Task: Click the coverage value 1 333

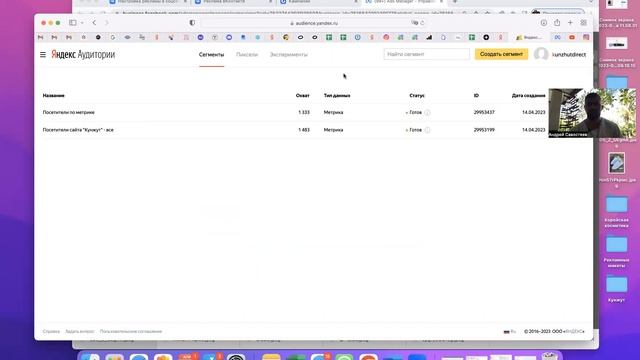Action: click(304, 112)
